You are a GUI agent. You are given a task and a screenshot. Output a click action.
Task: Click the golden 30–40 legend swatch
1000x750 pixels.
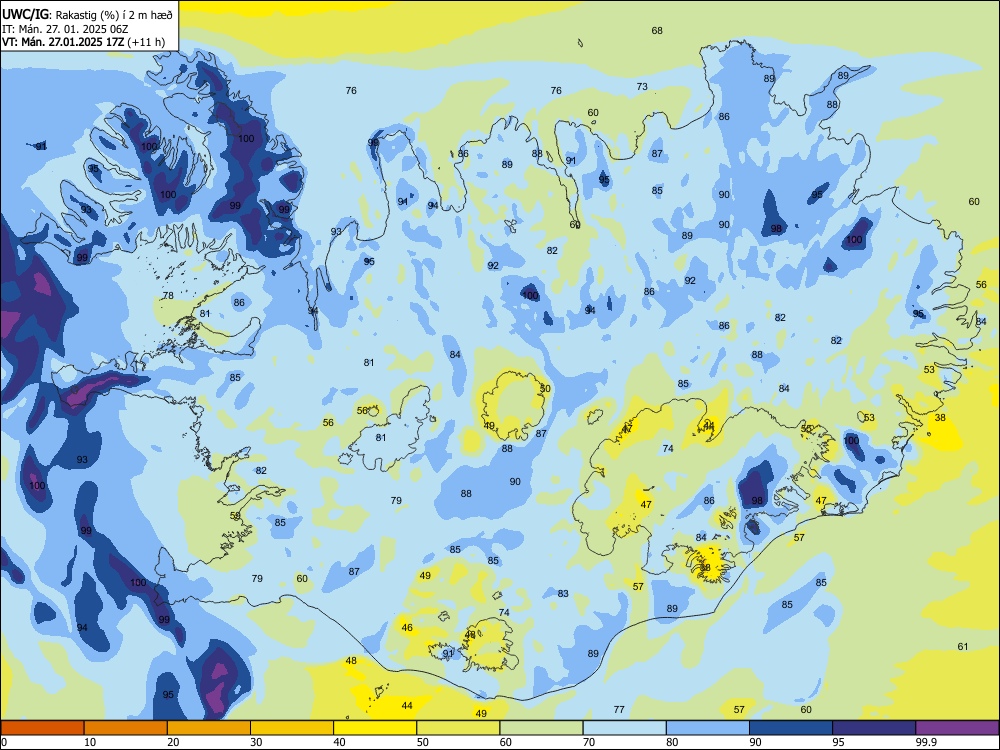292,728
